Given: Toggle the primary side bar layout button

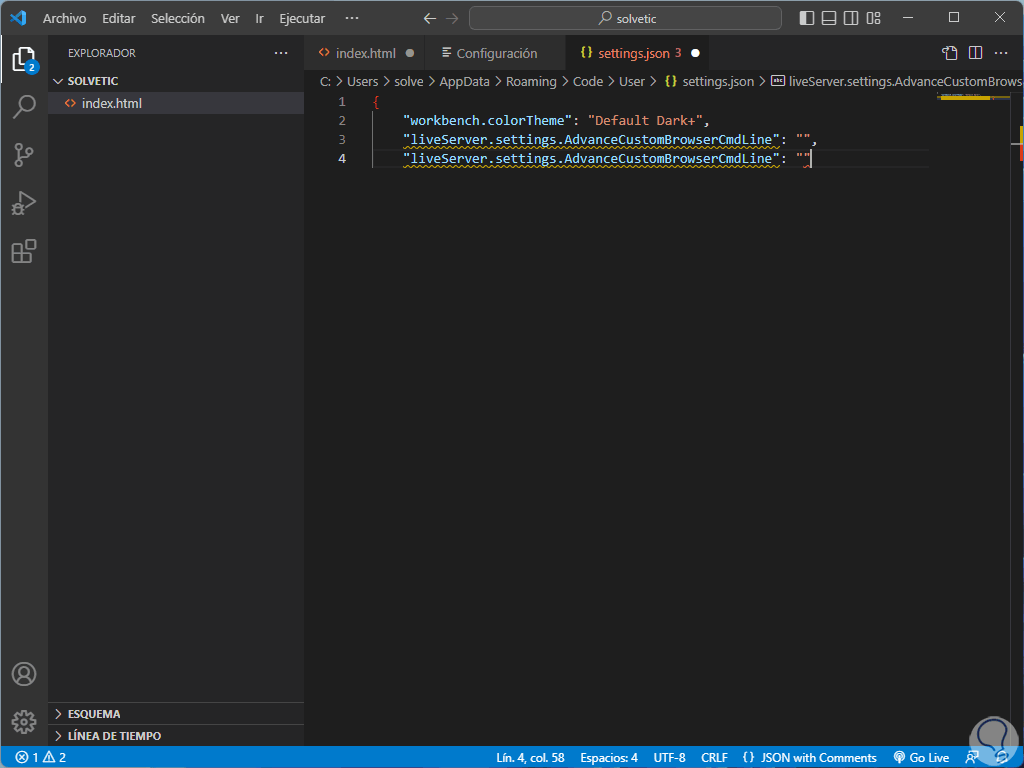Looking at the screenshot, I should pyautogui.click(x=807, y=18).
